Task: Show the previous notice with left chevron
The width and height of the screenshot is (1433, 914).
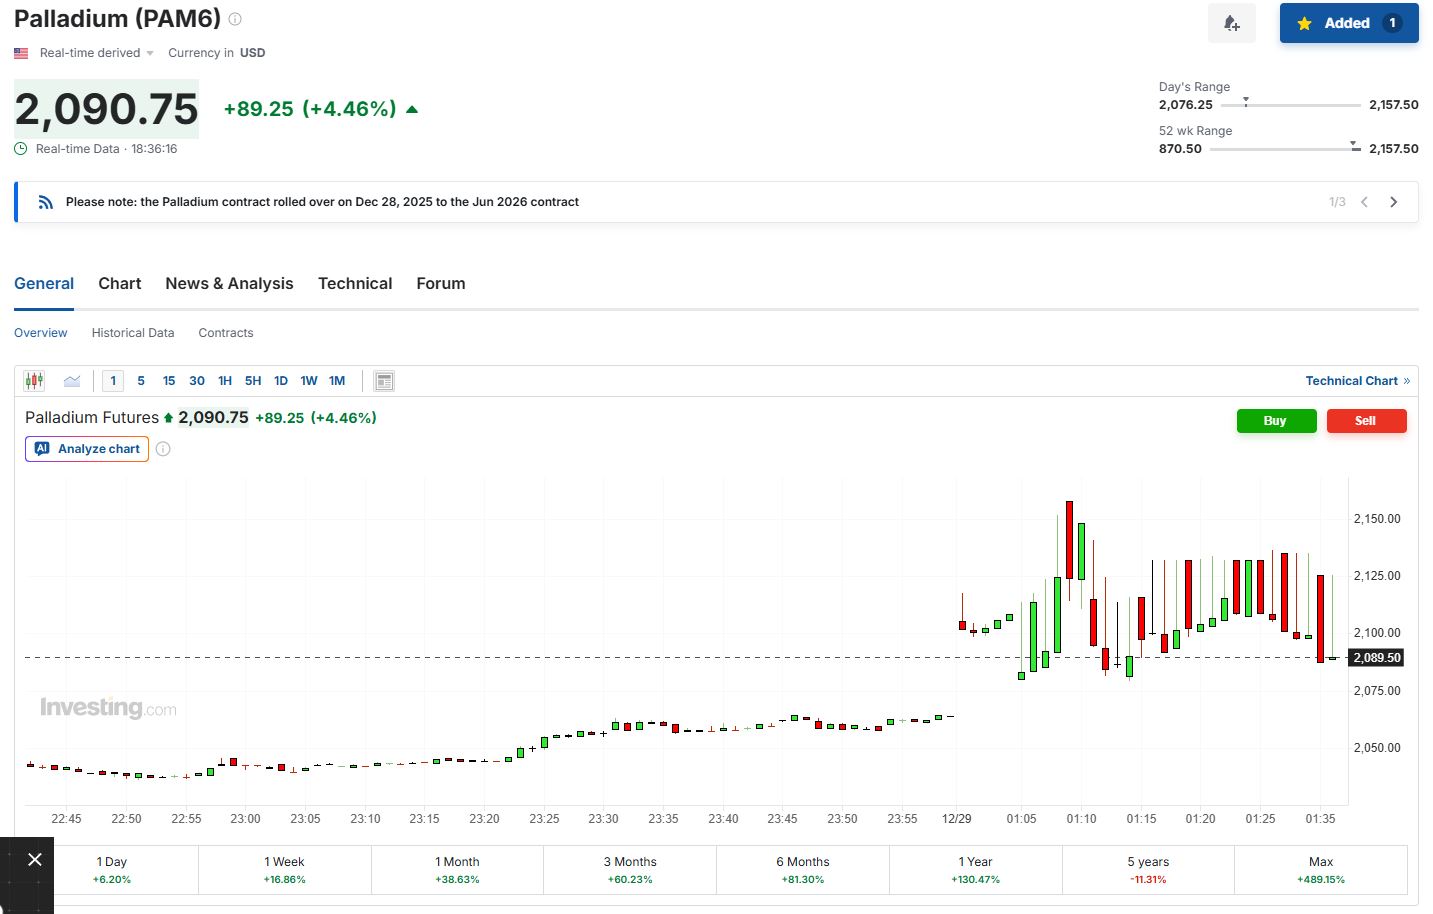Action: pyautogui.click(x=1364, y=202)
